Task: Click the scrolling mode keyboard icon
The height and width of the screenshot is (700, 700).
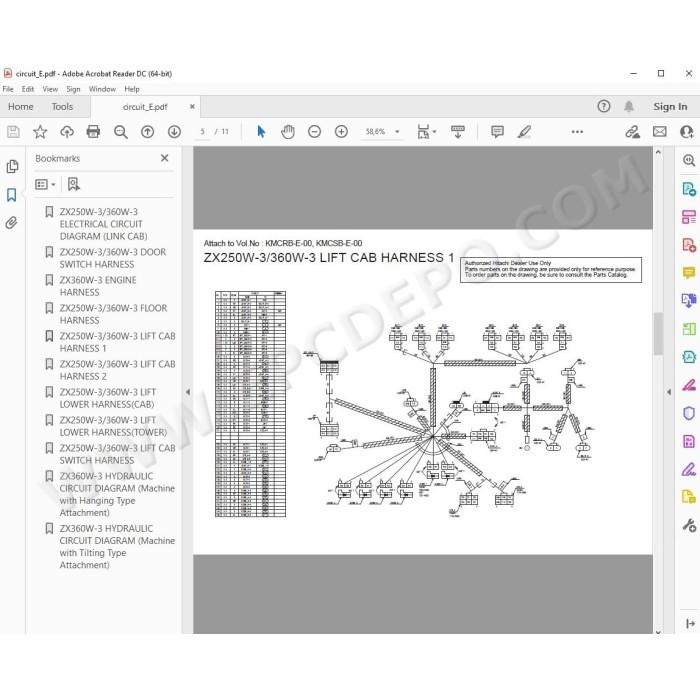Action: coord(458,132)
